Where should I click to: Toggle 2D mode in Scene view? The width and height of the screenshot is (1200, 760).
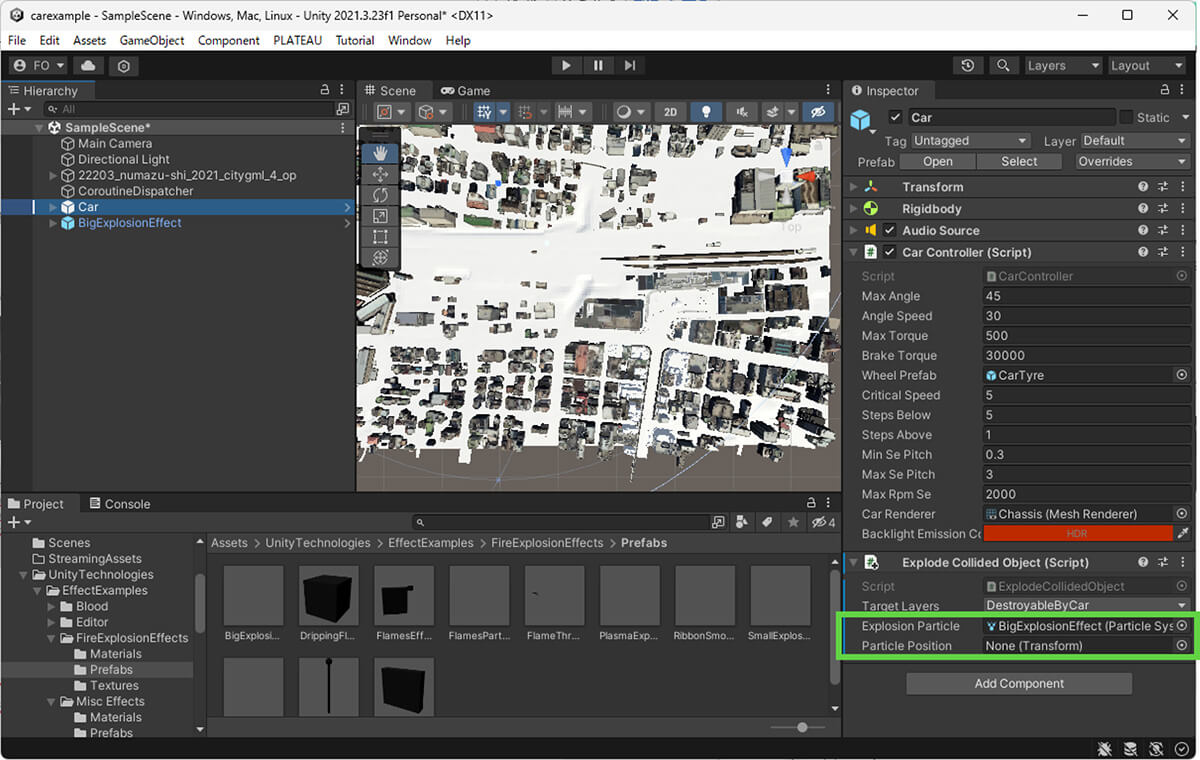(x=671, y=112)
